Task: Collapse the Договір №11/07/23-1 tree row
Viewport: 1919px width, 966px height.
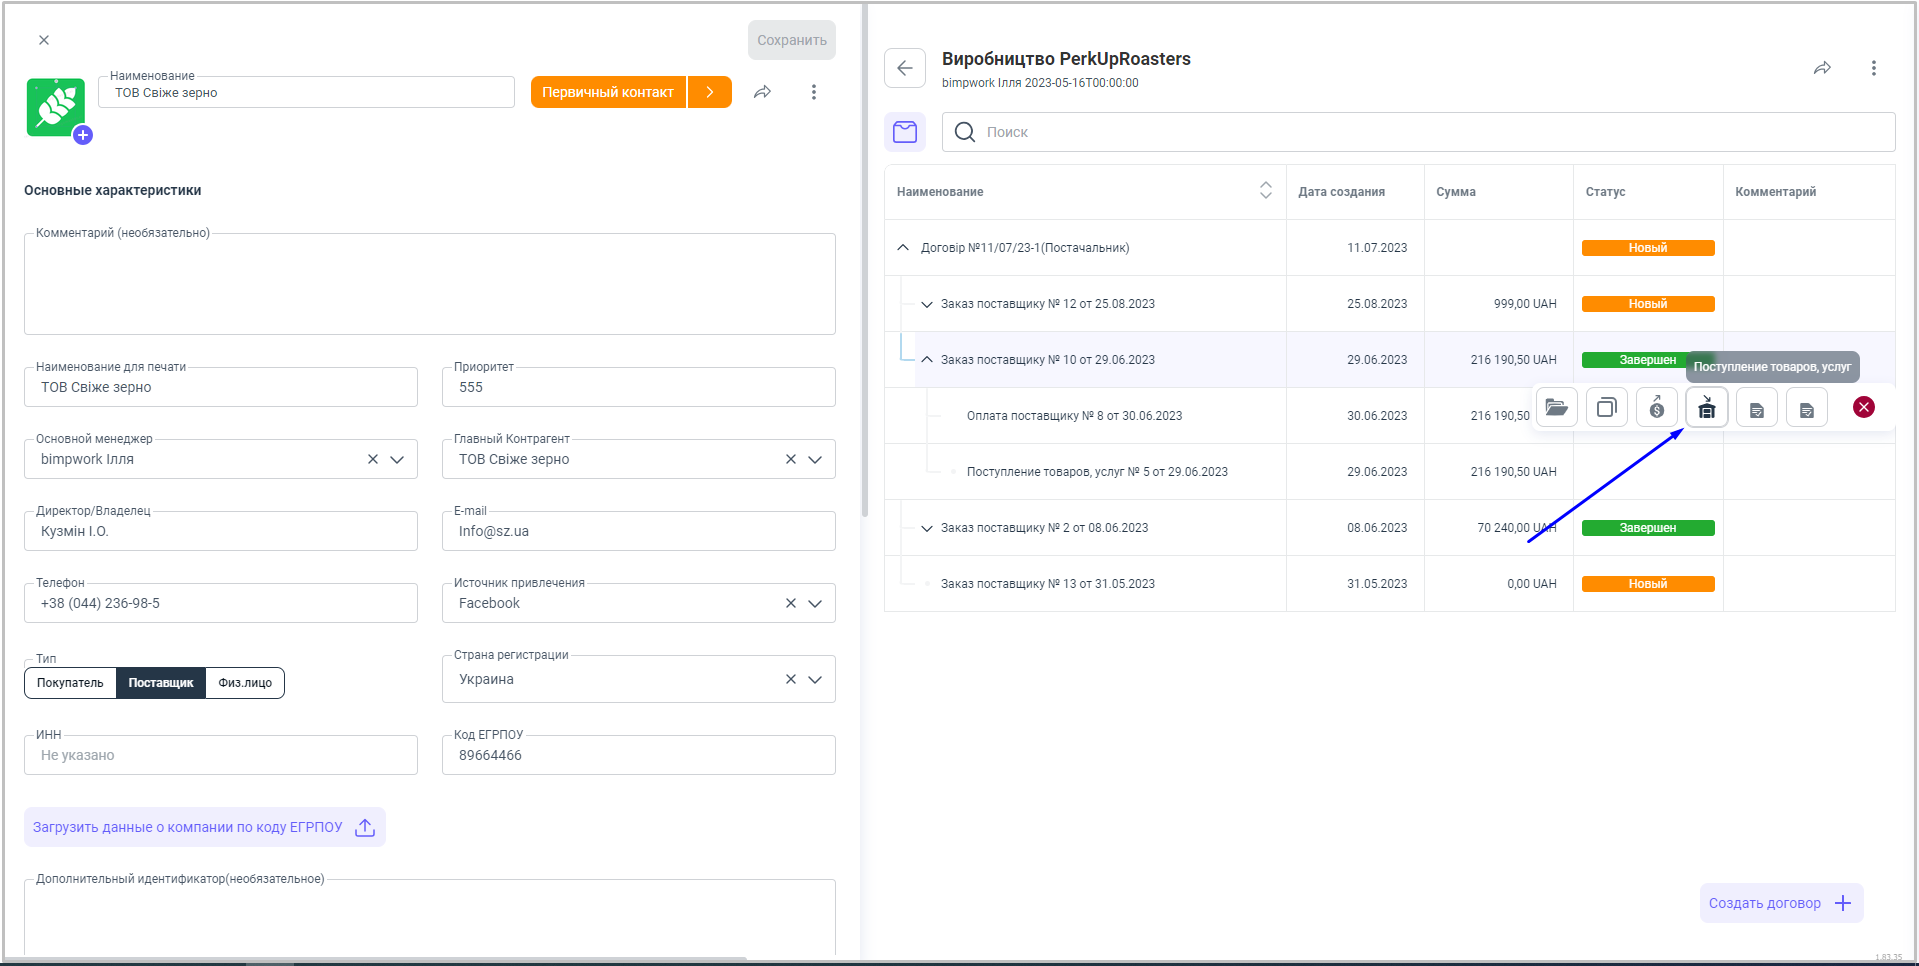Action: coord(903,247)
